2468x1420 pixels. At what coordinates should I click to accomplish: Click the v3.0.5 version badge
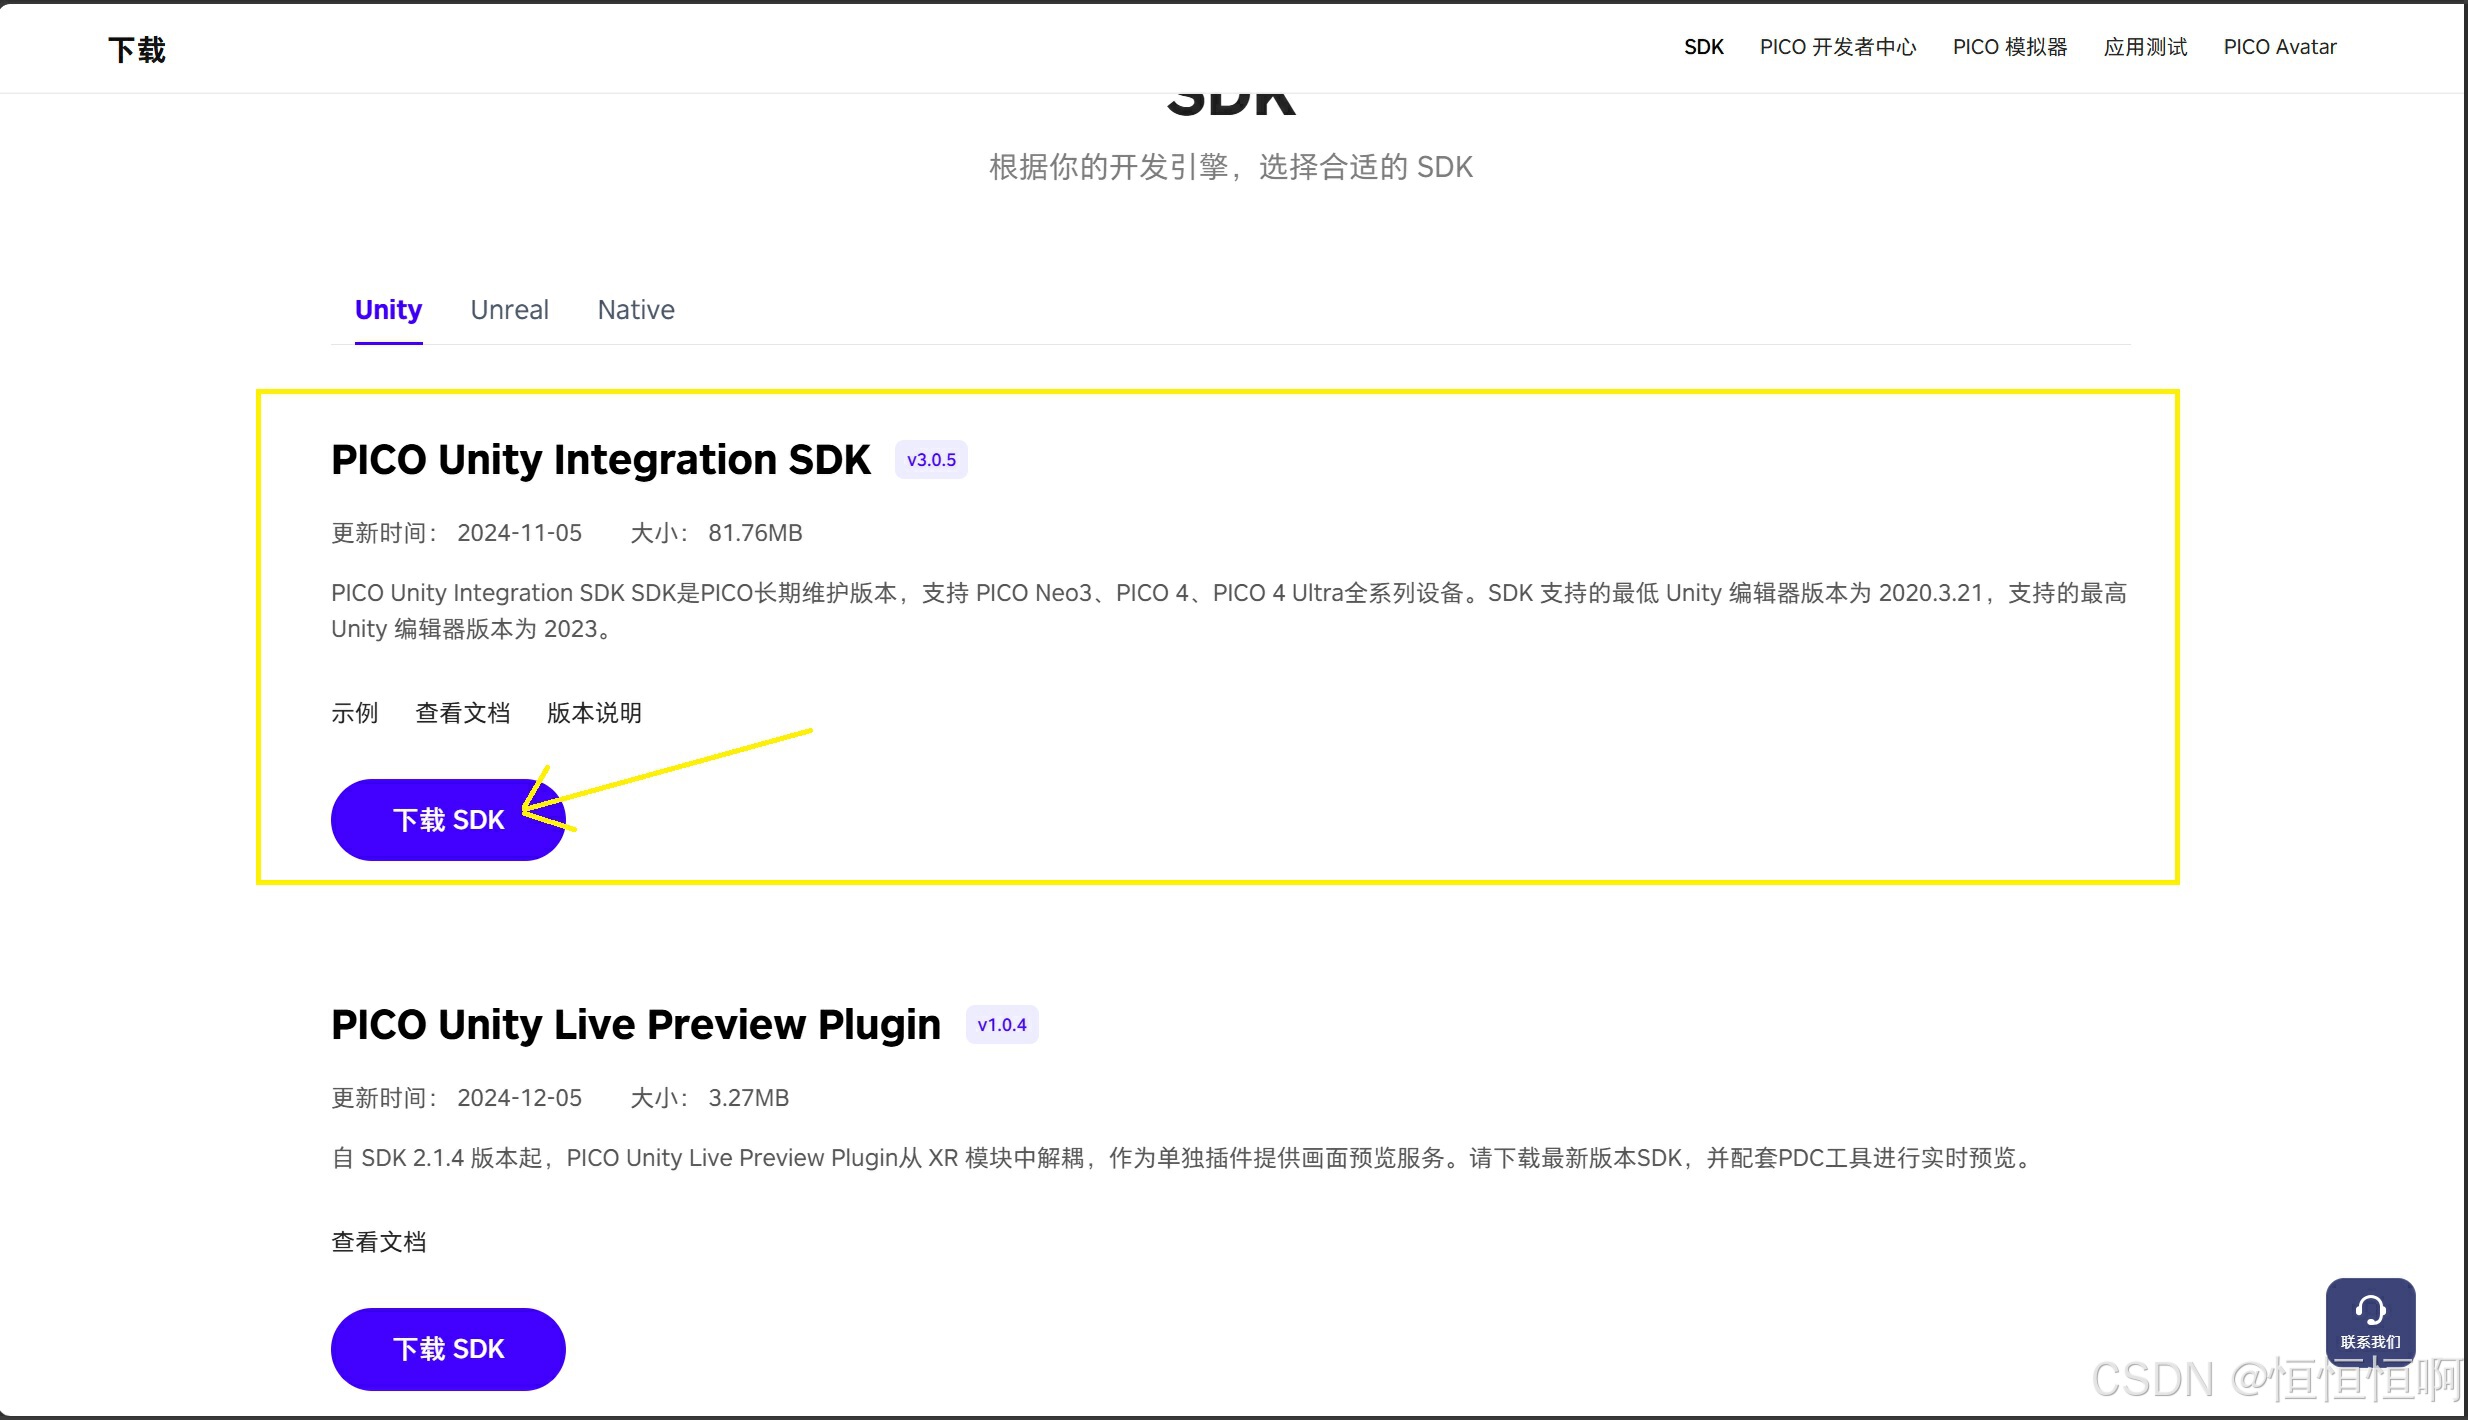click(x=930, y=460)
